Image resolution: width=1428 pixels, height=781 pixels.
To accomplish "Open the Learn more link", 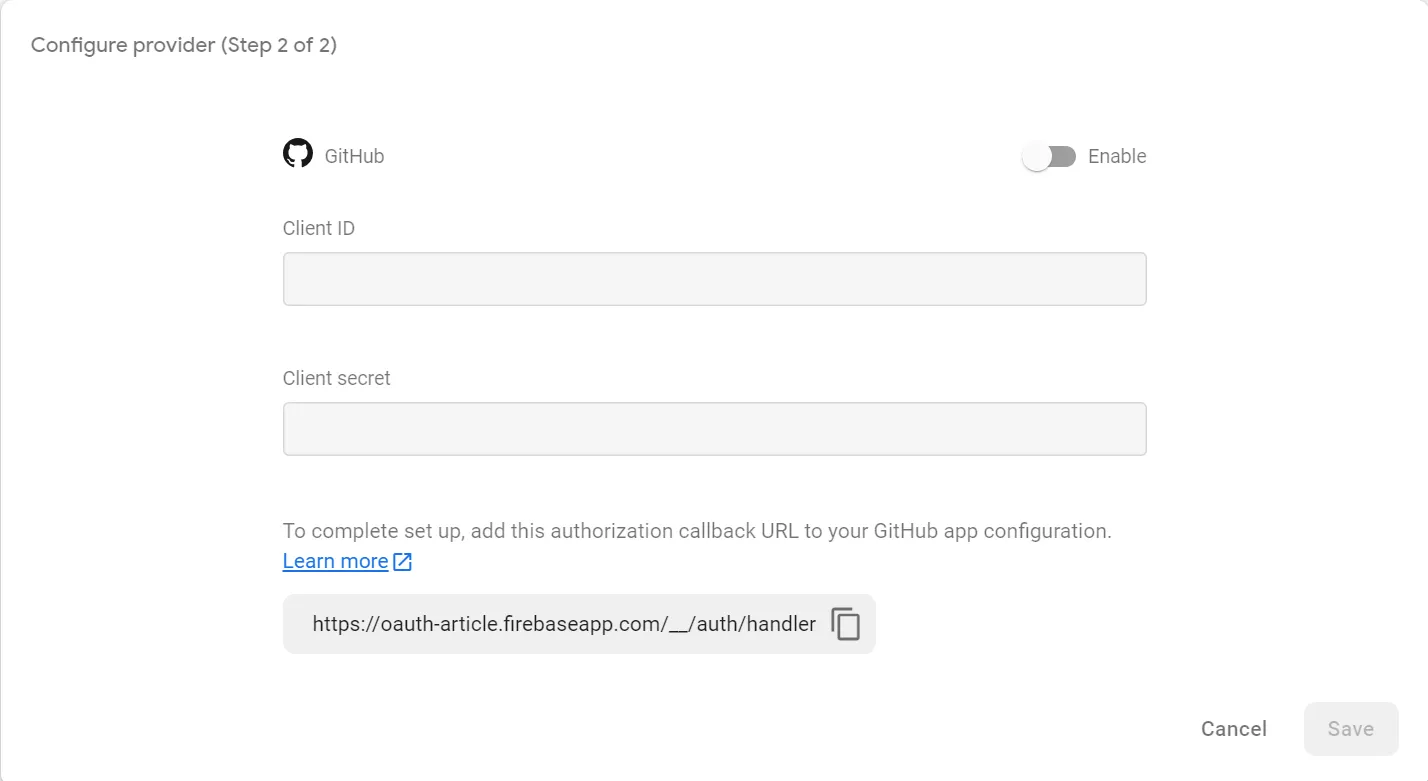I will (335, 561).
